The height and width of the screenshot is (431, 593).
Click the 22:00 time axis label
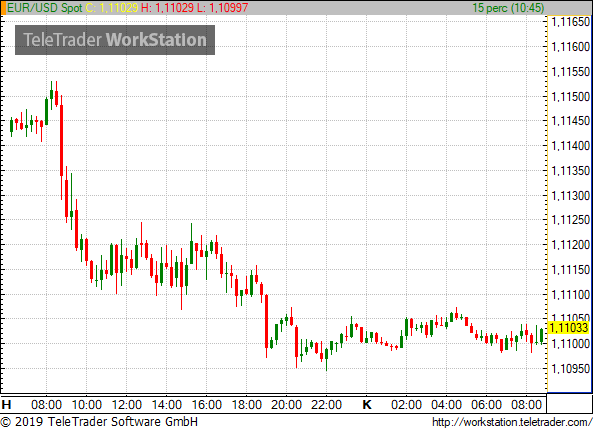[x=326, y=405]
